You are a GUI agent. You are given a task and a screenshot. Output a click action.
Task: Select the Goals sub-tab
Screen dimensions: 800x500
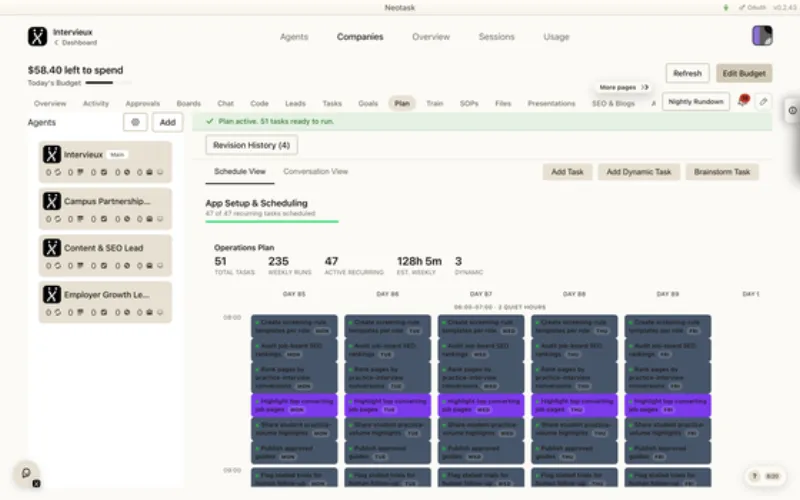(x=368, y=104)
